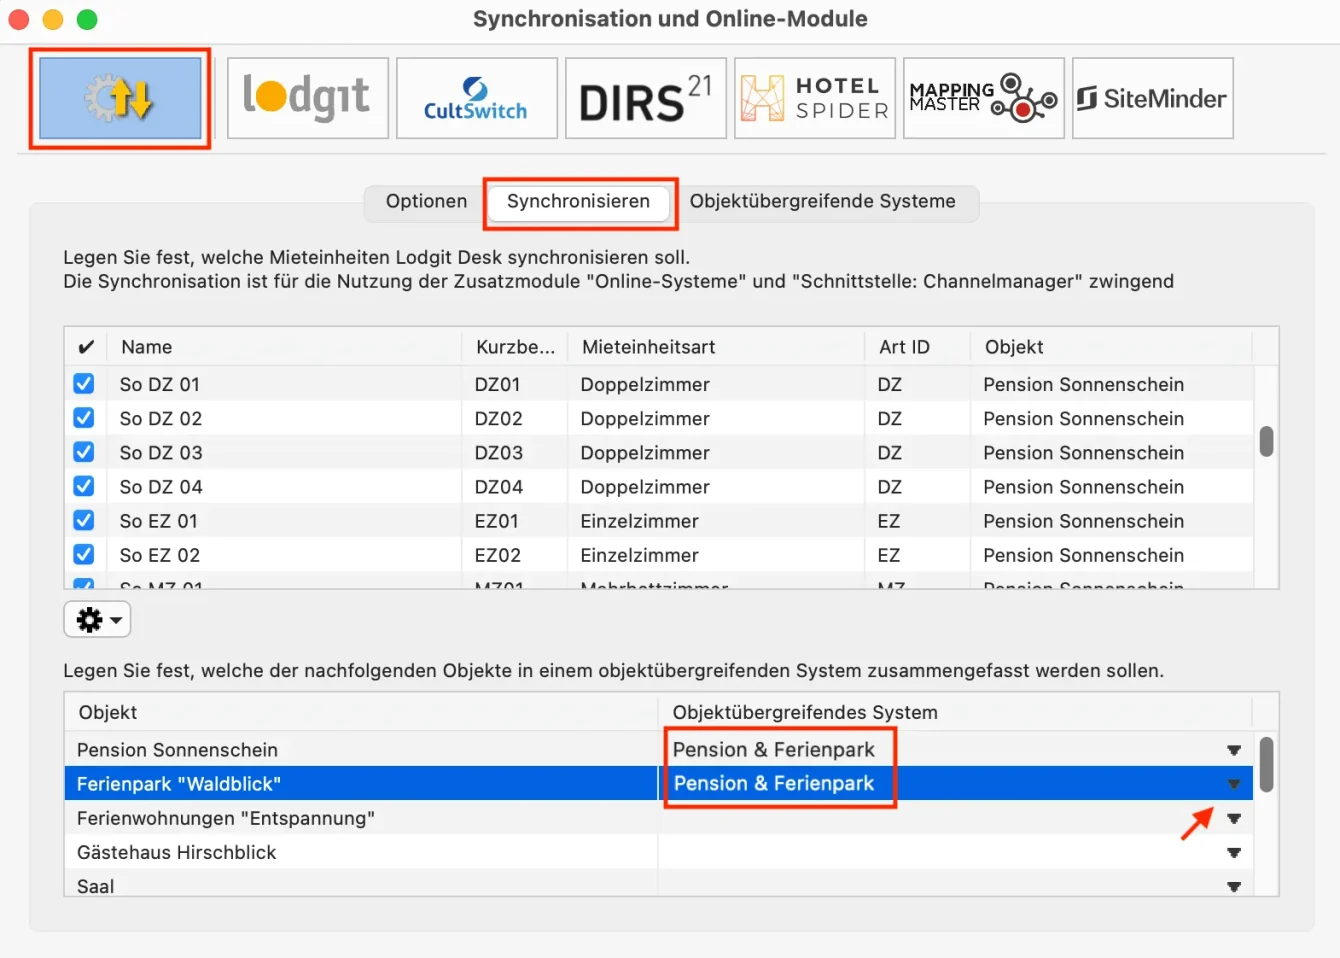
Task: Sort by Mieteinheitsart column header
Action: click(716, 347)
